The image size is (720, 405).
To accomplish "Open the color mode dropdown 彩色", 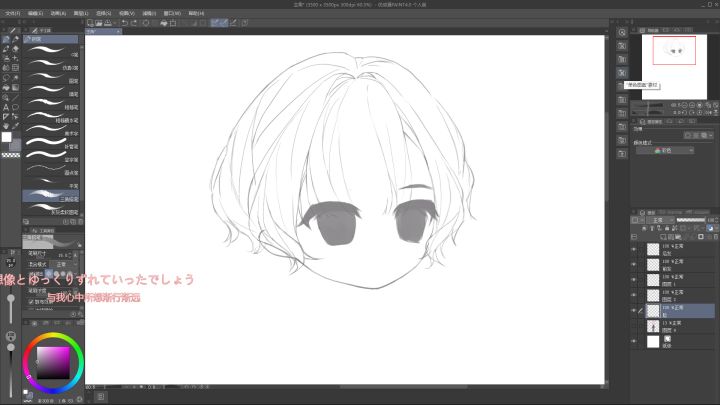I will point(664,151).
